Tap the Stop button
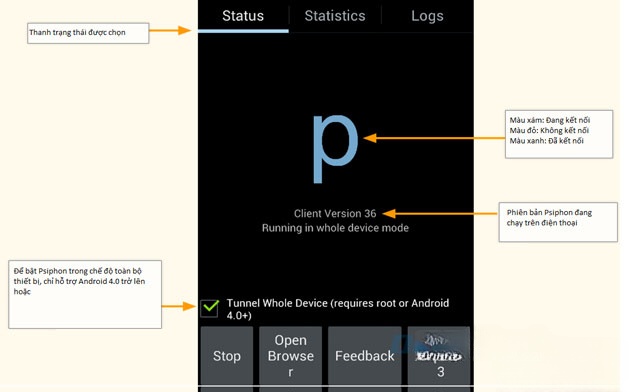Screen dimensions: 640x392 (x=227, y=356)
